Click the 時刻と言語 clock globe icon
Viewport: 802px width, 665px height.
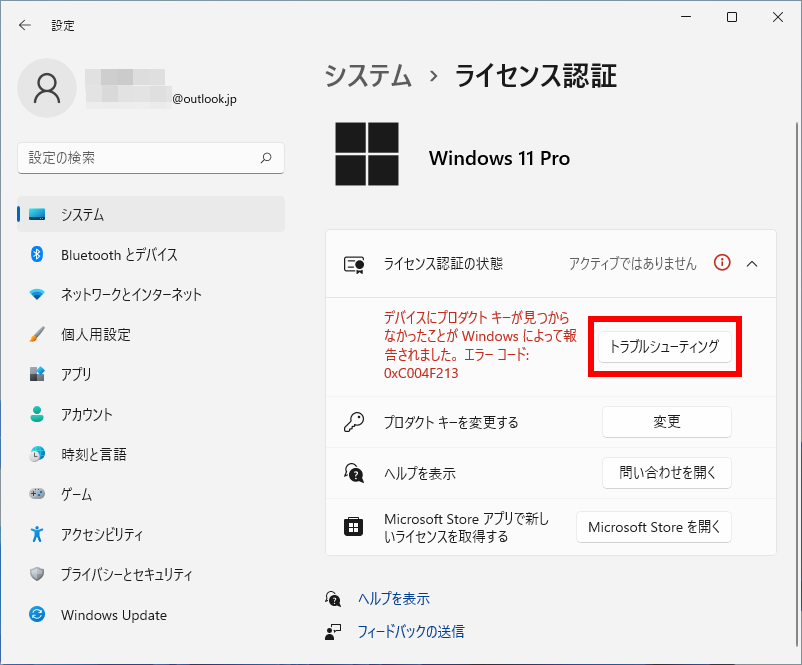point(37,454)
